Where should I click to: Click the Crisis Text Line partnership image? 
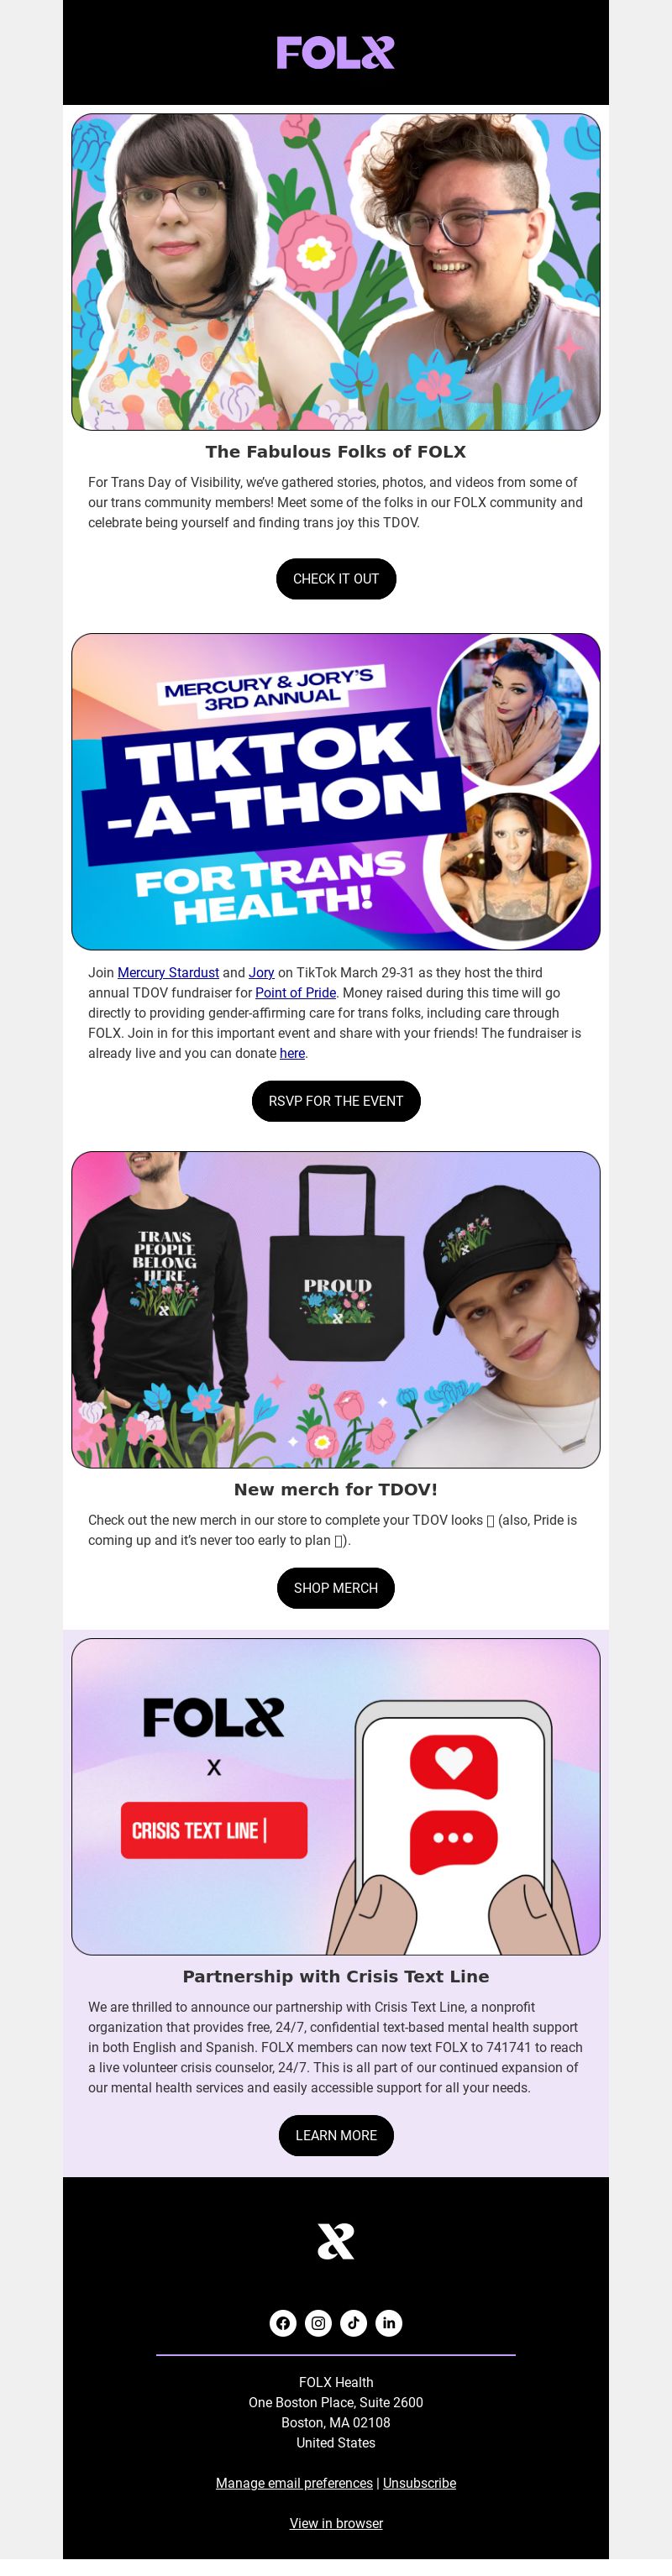336,1797
